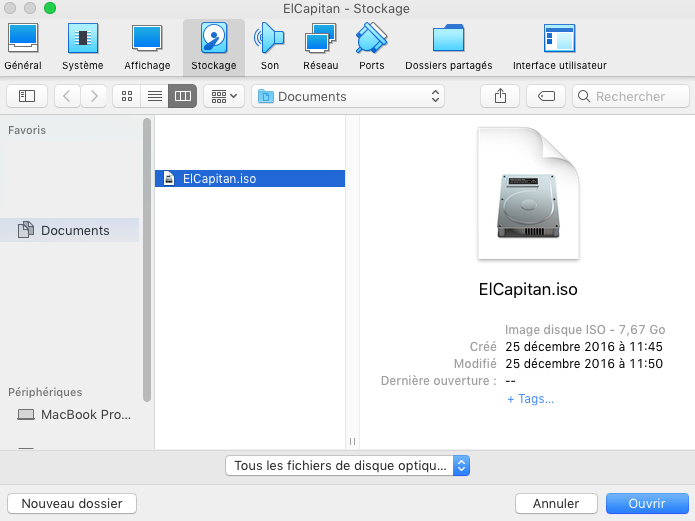Open the Son audio settings tab

click(269, 47)
